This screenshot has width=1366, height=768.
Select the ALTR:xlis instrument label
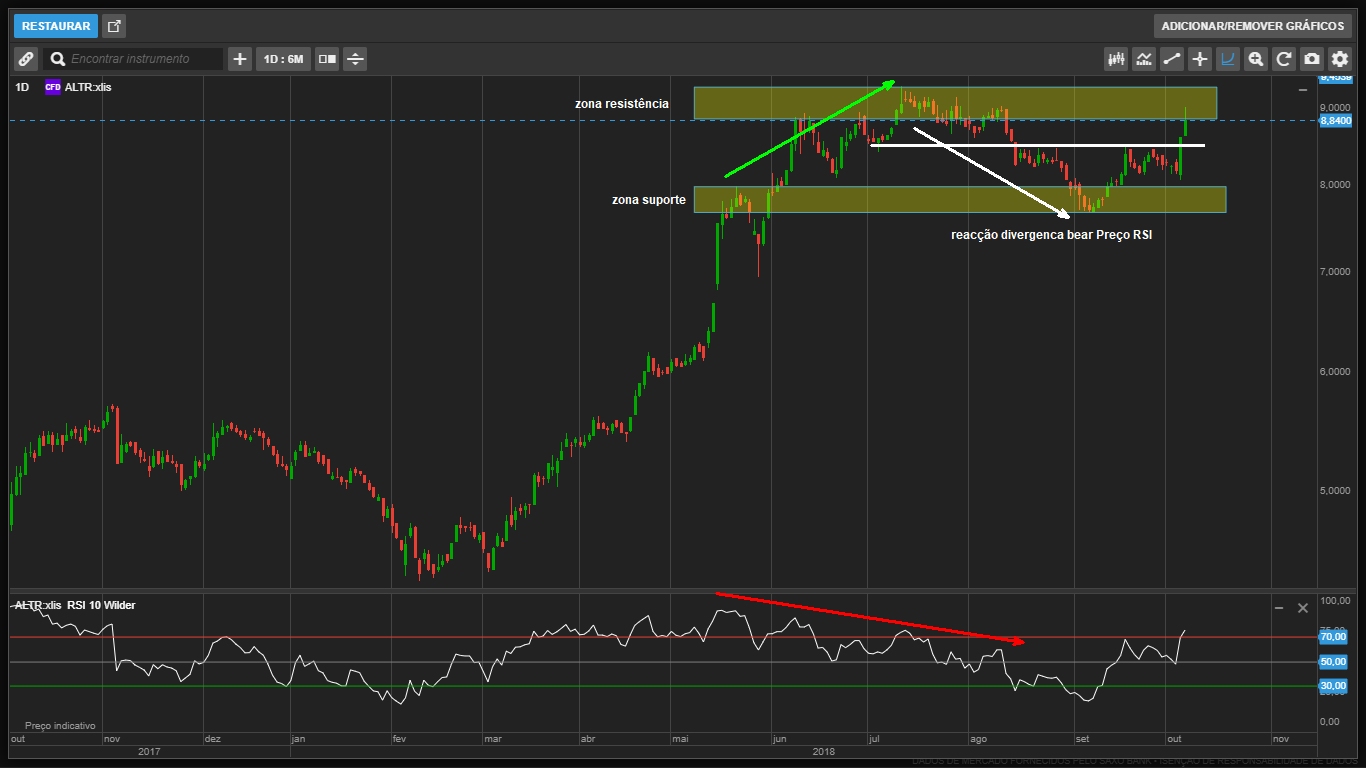point(88,87)
